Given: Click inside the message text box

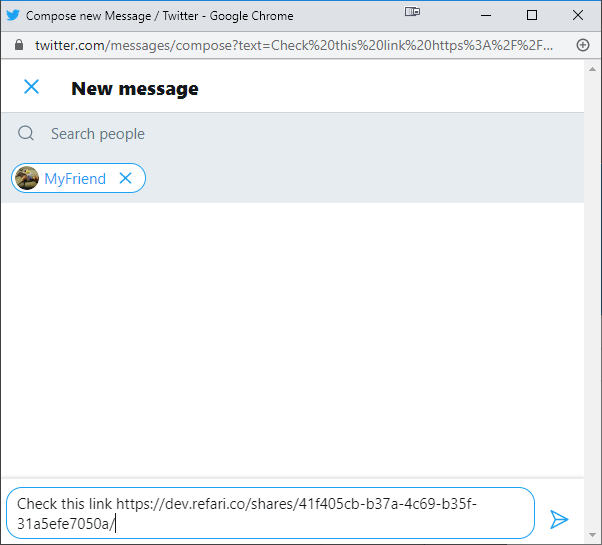Looking at the screenshot, I should tap(270, 513).
